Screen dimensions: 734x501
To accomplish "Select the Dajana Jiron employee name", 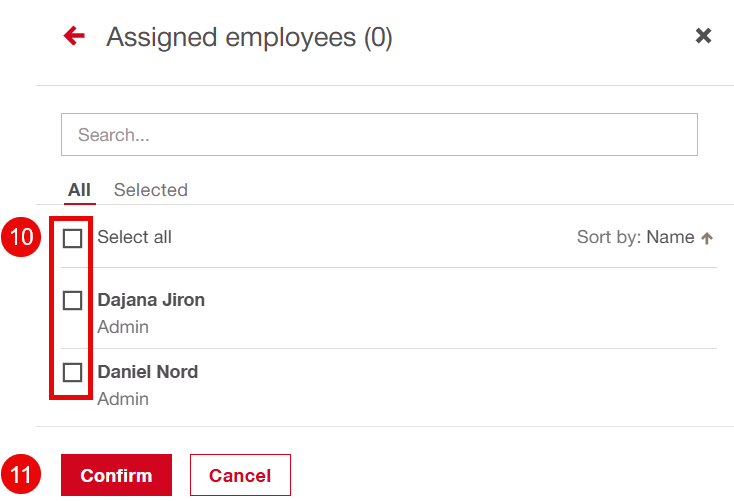I will [151, 300].
